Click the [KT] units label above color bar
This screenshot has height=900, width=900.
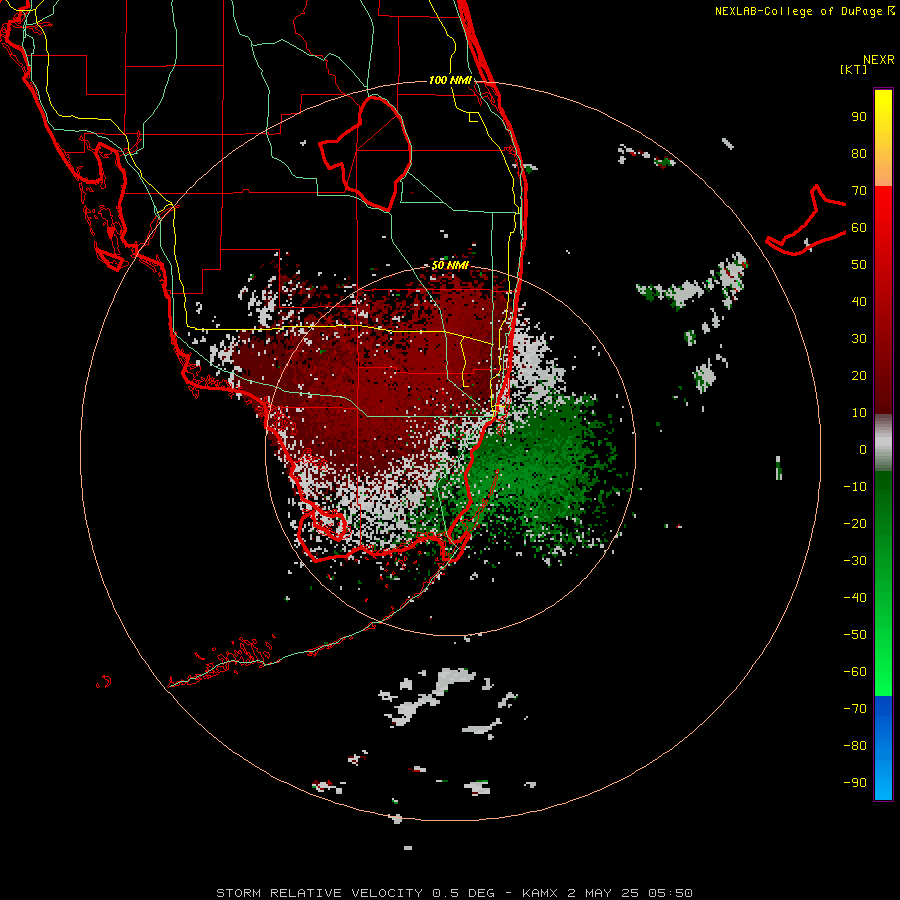click(853, 69)
